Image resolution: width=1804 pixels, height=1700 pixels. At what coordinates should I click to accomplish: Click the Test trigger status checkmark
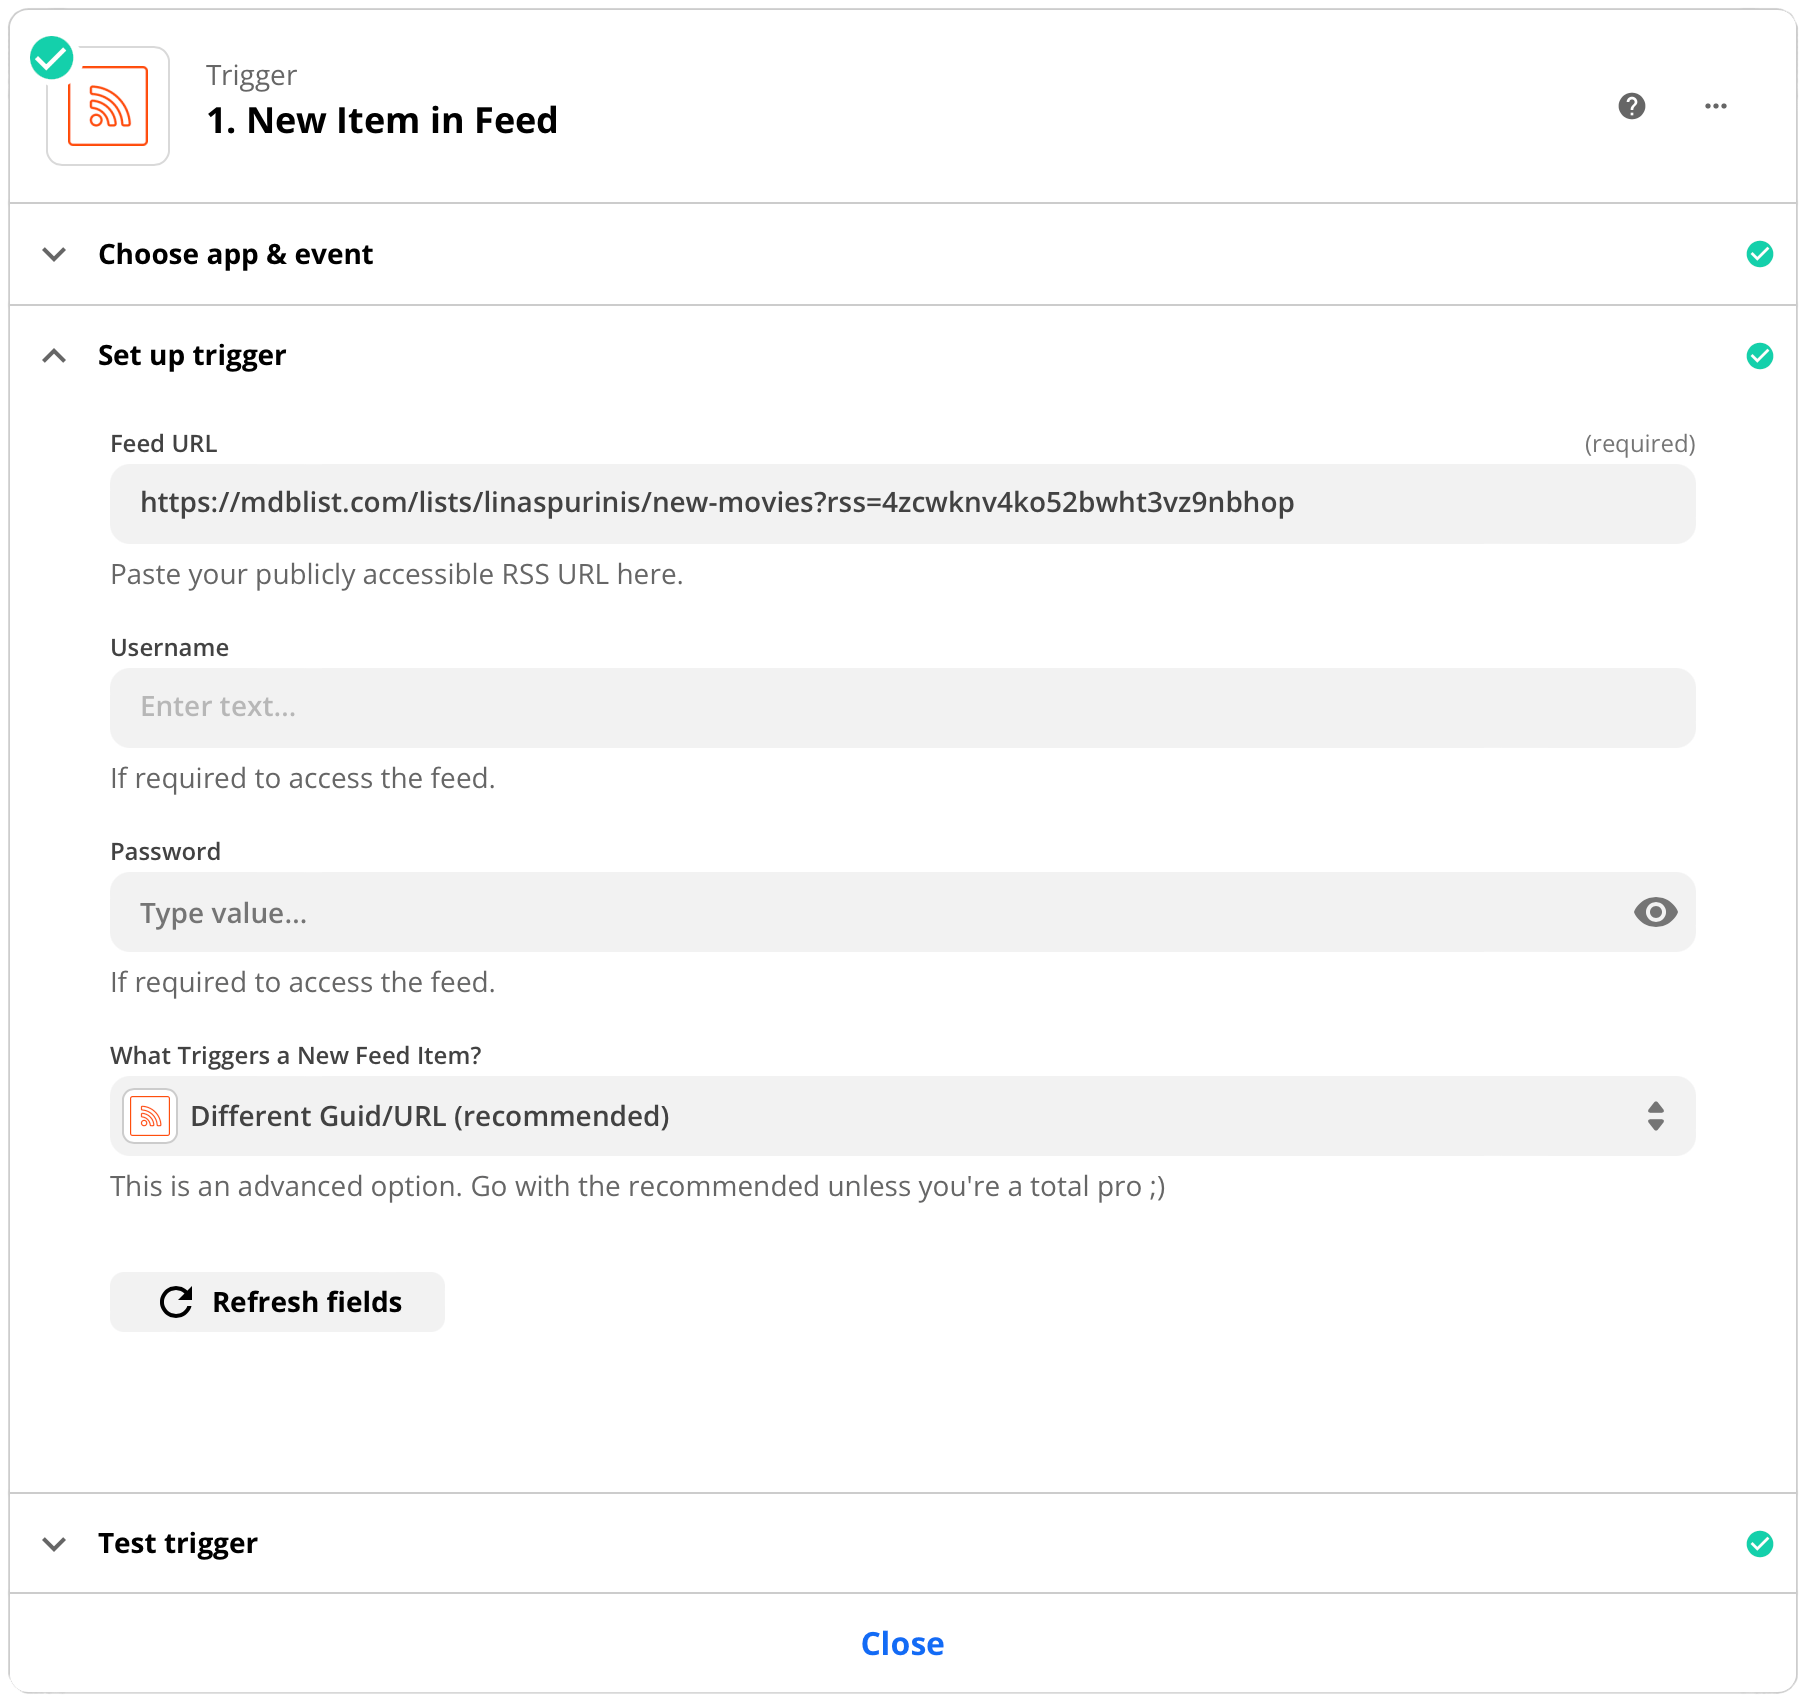(1759, 1544)
